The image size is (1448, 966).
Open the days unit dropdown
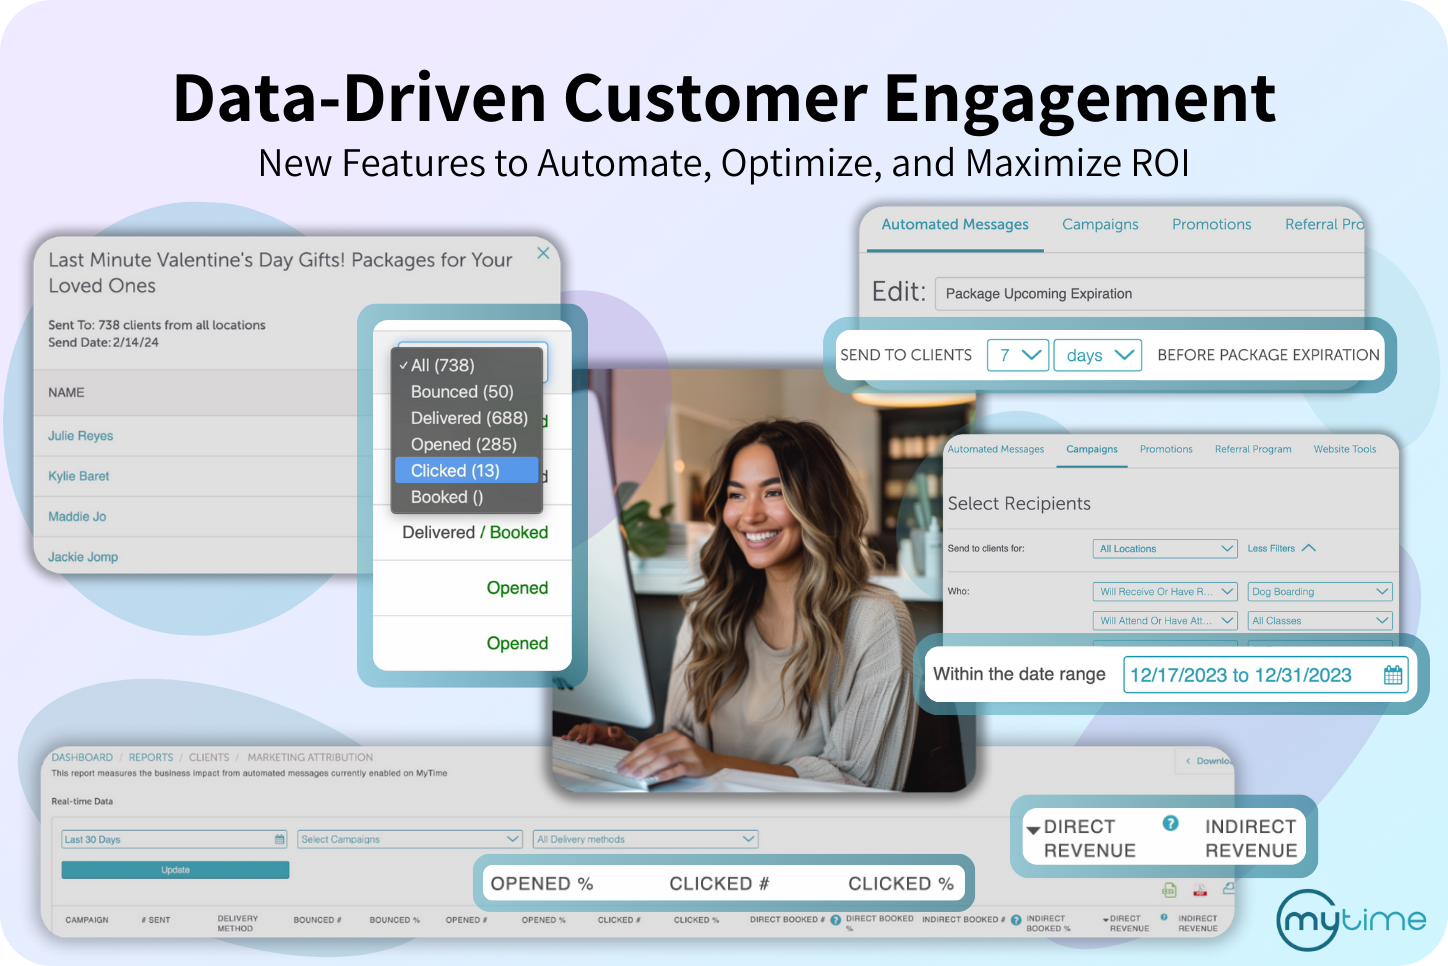click(1097, 355)
